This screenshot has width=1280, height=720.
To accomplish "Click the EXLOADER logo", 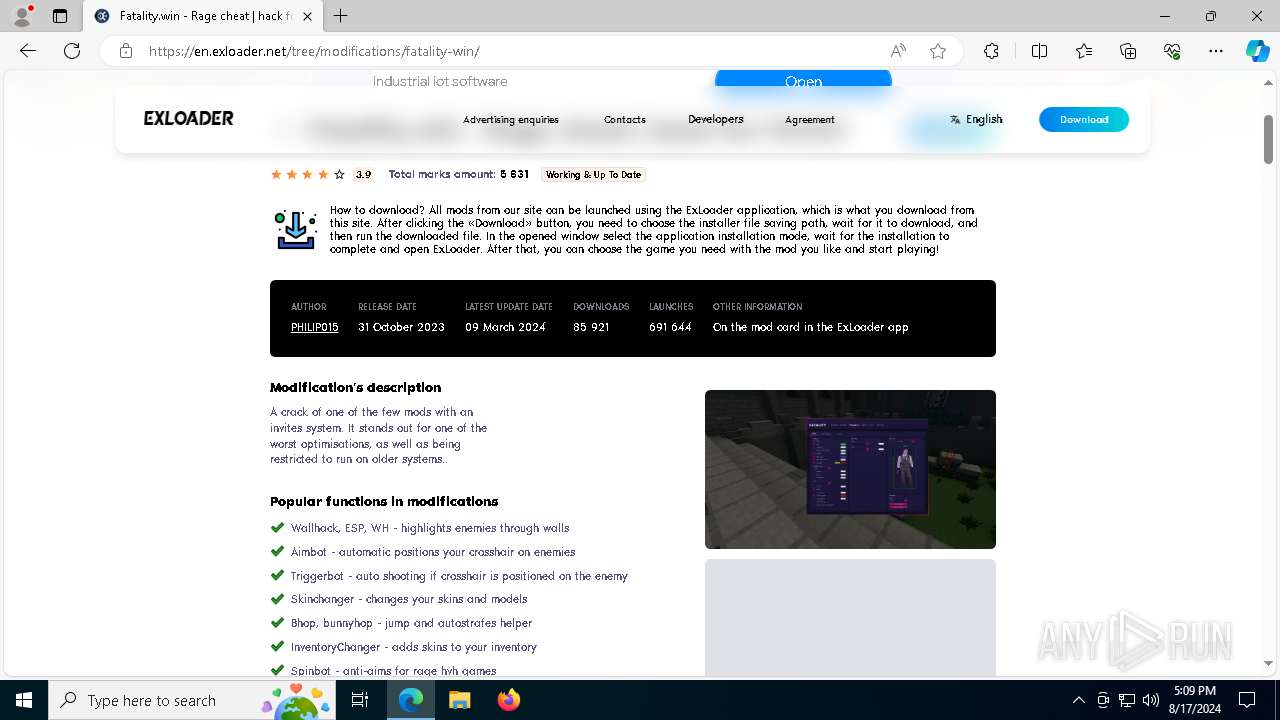I will click(188, 118).
